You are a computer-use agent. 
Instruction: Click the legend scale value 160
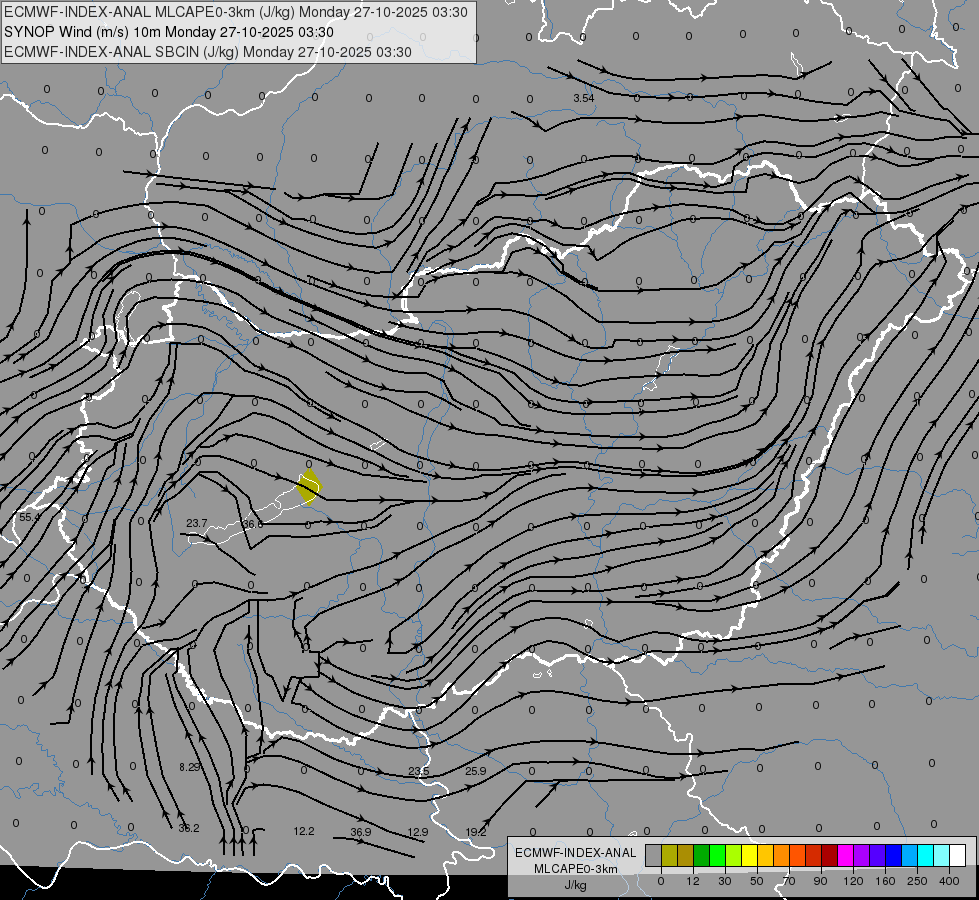[885, 881]
